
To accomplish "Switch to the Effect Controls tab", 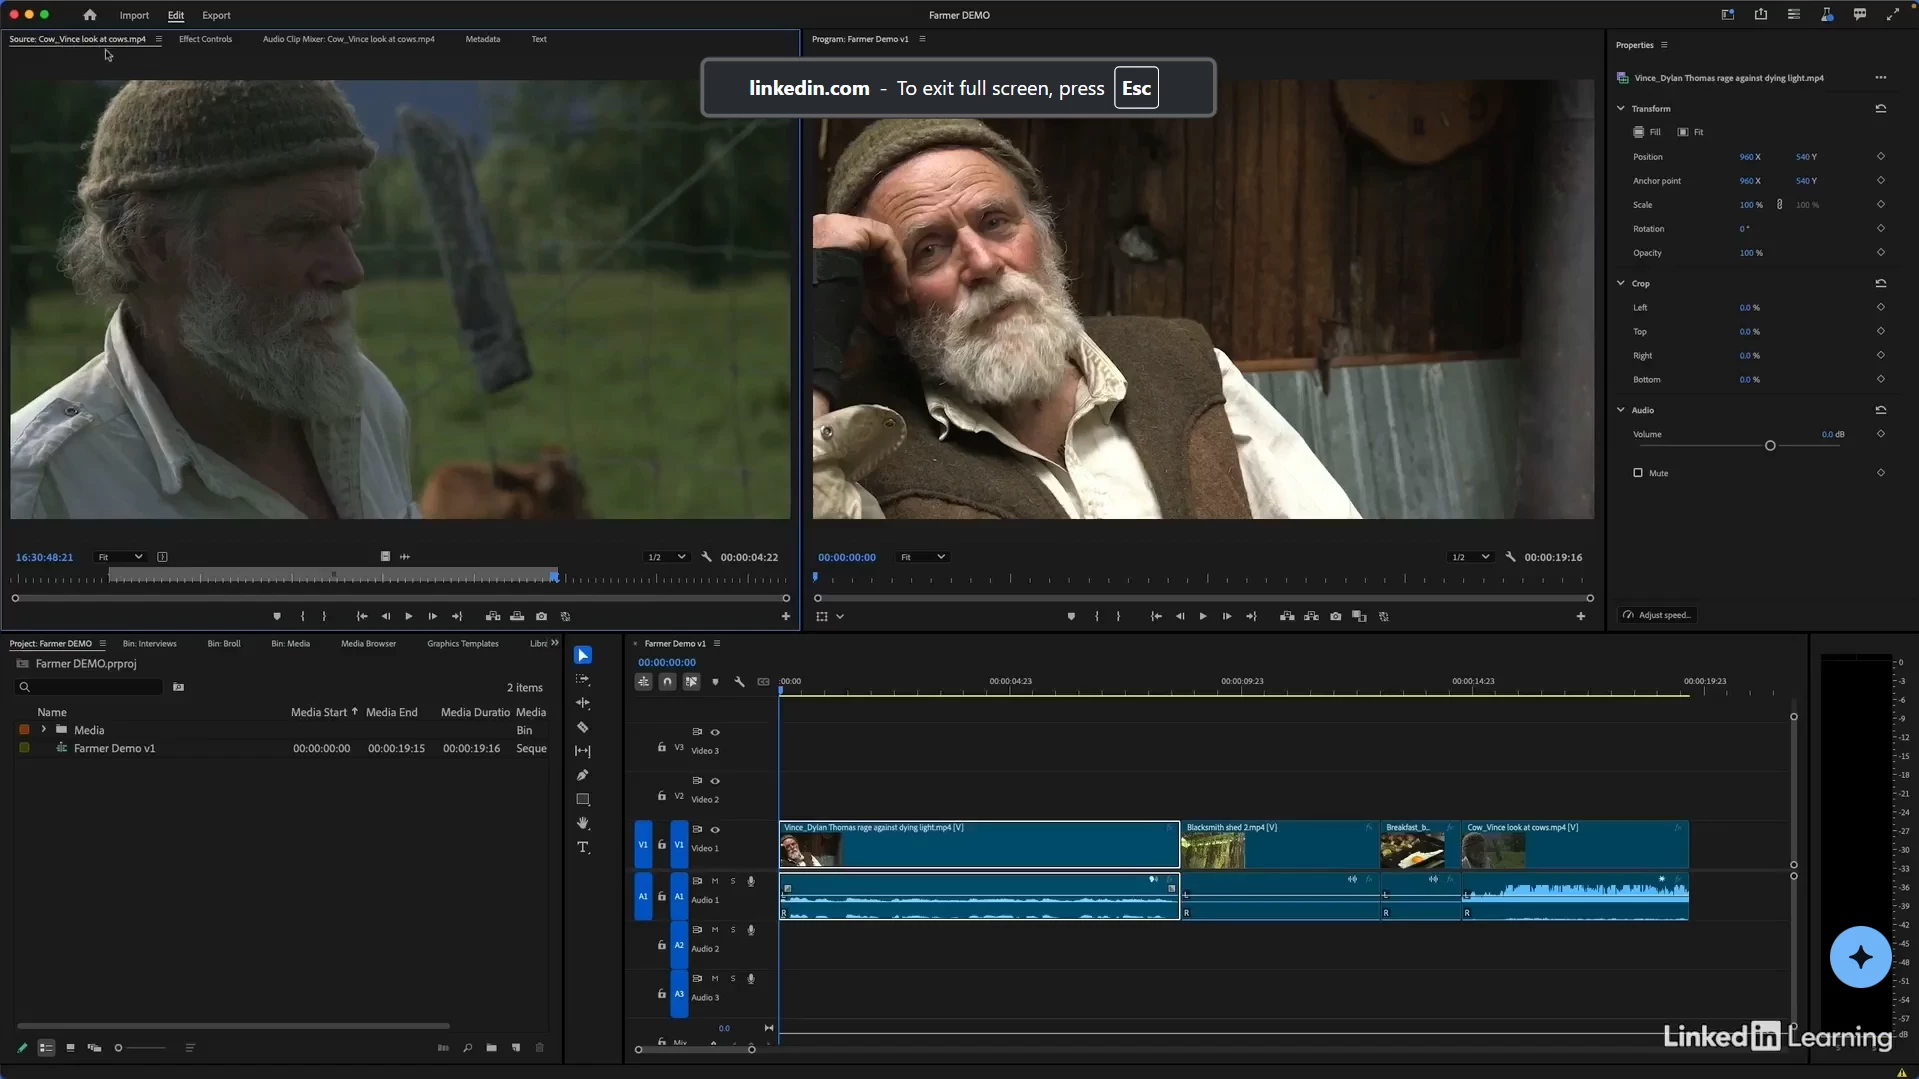I will (205, 39).
